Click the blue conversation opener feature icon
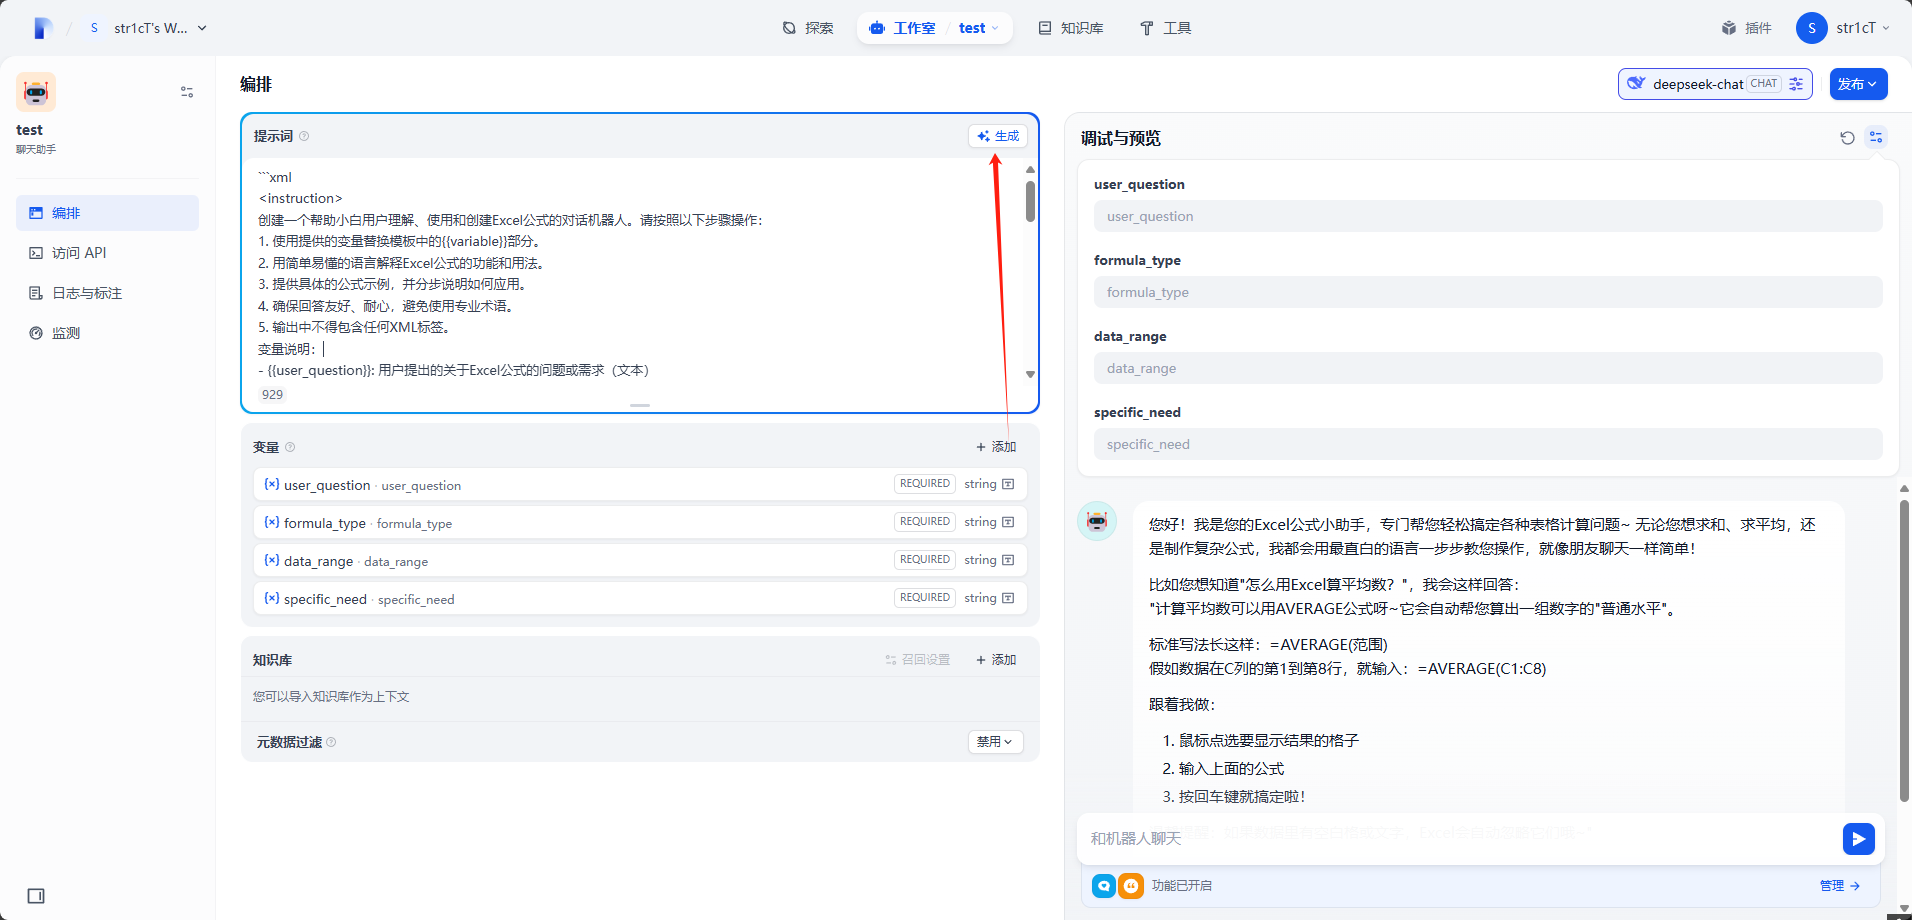This screenshot has width=1912, height=920. tap(1104, 886)
